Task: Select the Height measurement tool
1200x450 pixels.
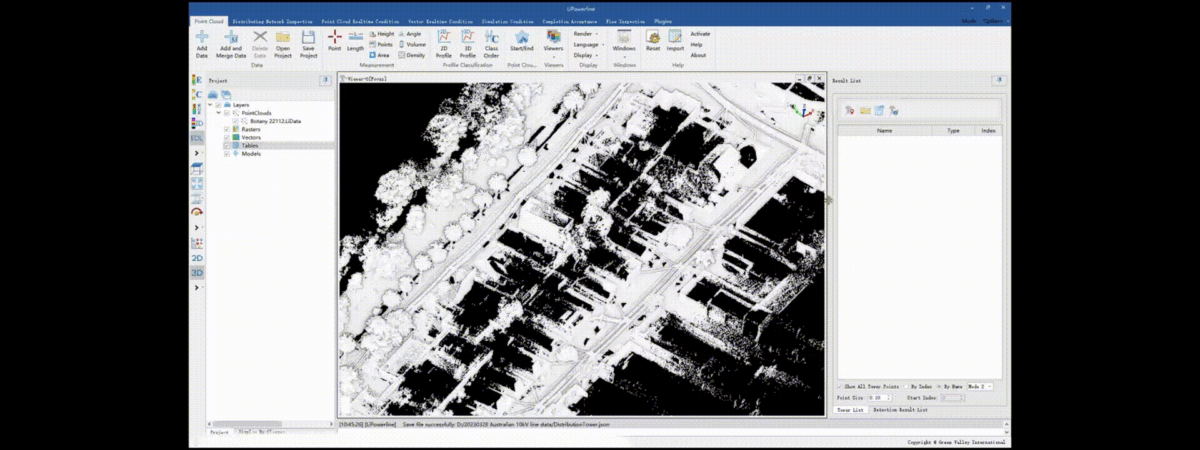Action: coord(381,34)
